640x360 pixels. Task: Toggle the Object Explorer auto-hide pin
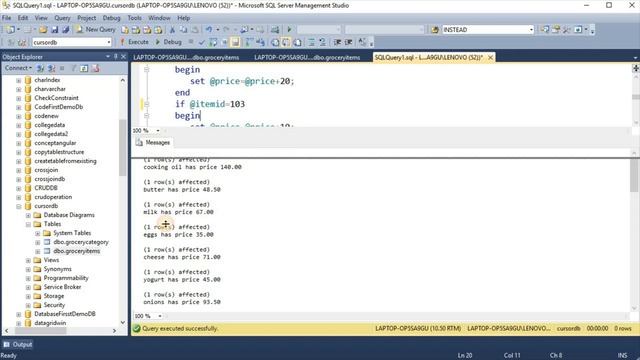116,57
